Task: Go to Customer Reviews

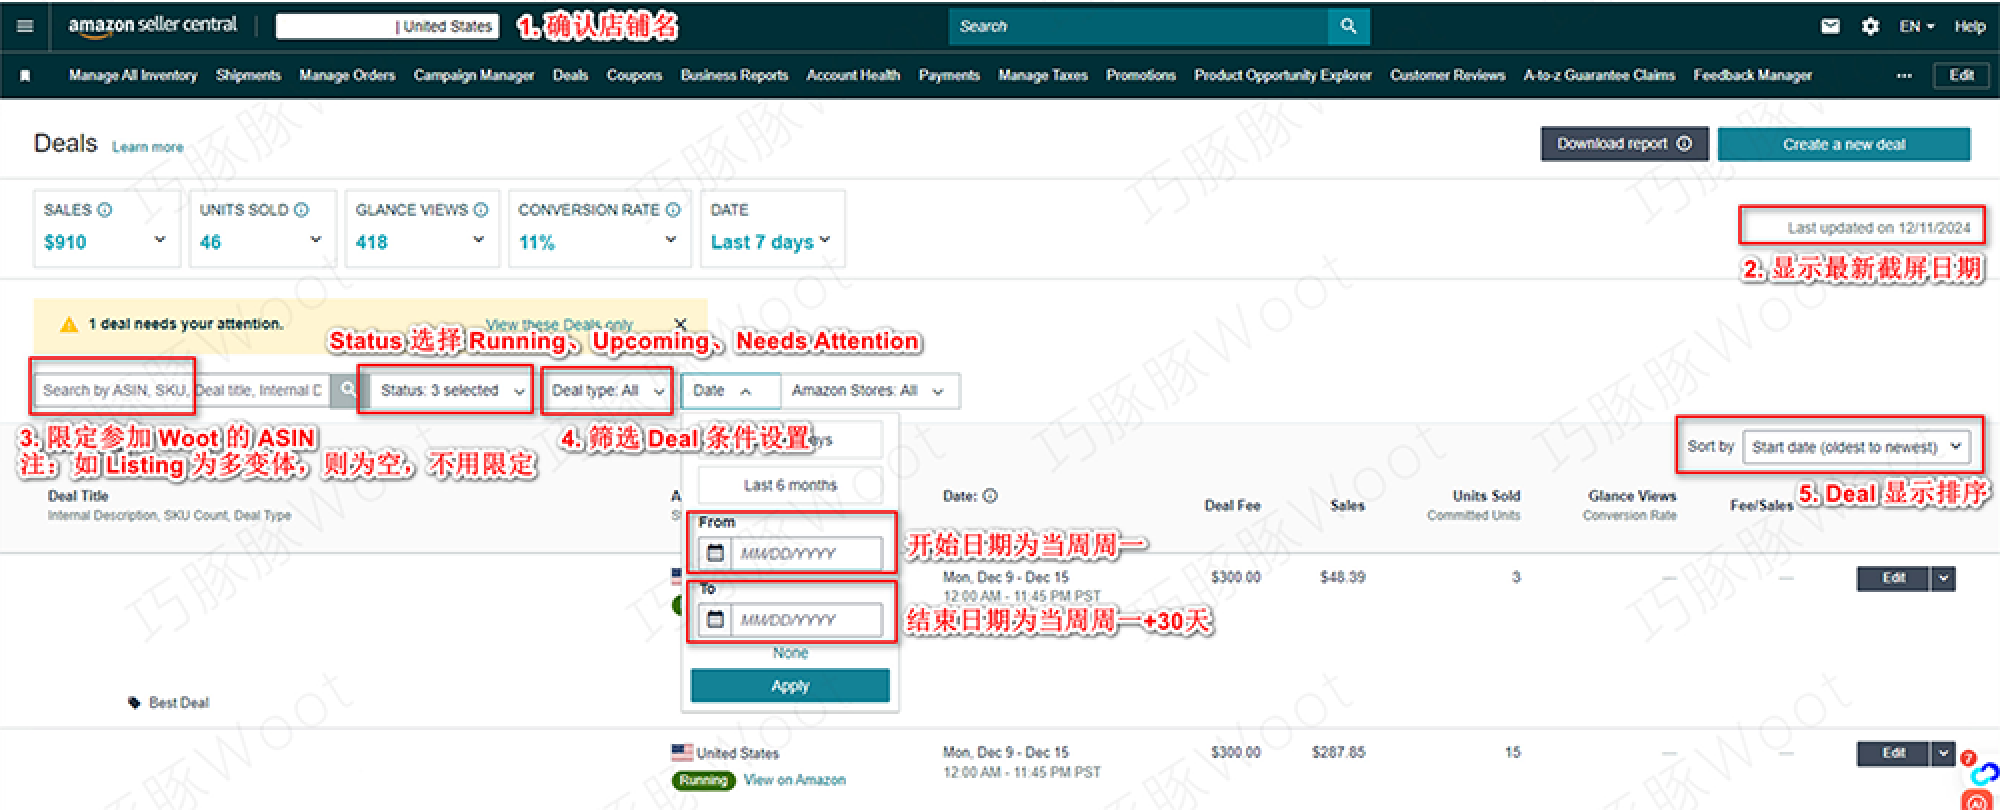Action: click(x=1447, y=75)
